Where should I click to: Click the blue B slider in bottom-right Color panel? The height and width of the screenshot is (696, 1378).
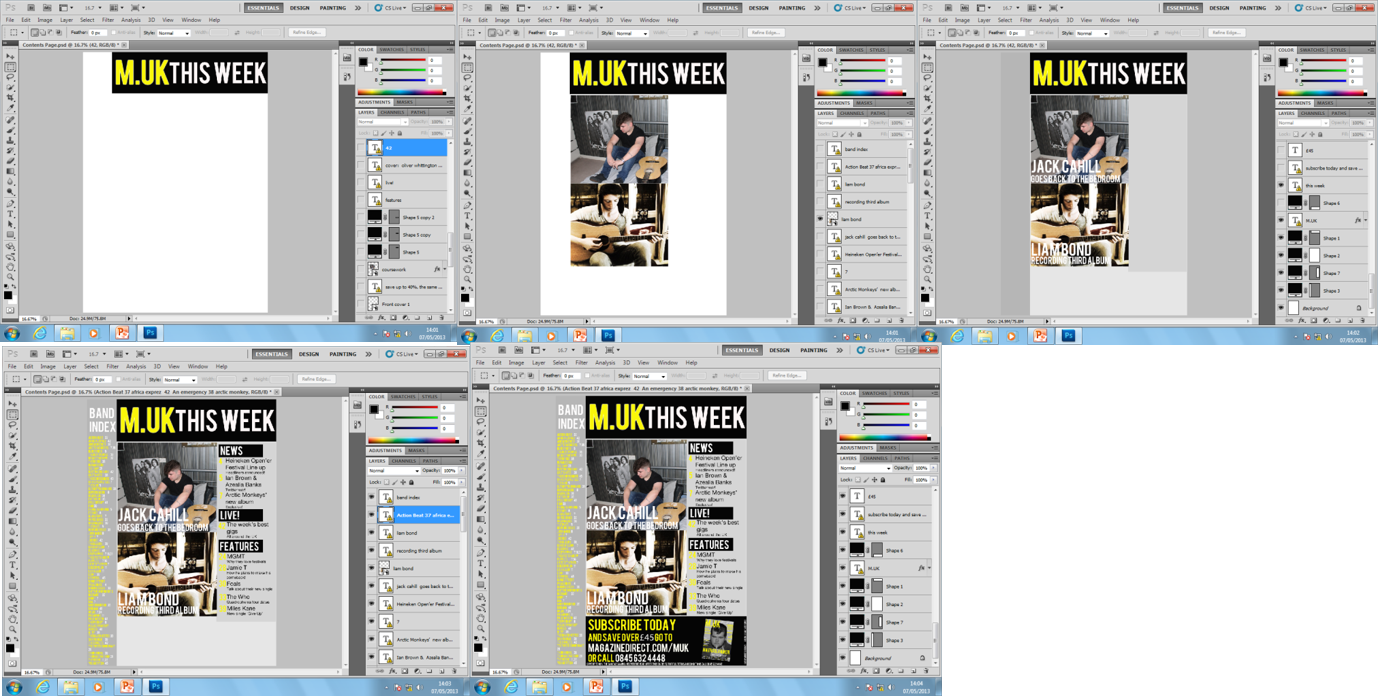[x=887, y=426]
